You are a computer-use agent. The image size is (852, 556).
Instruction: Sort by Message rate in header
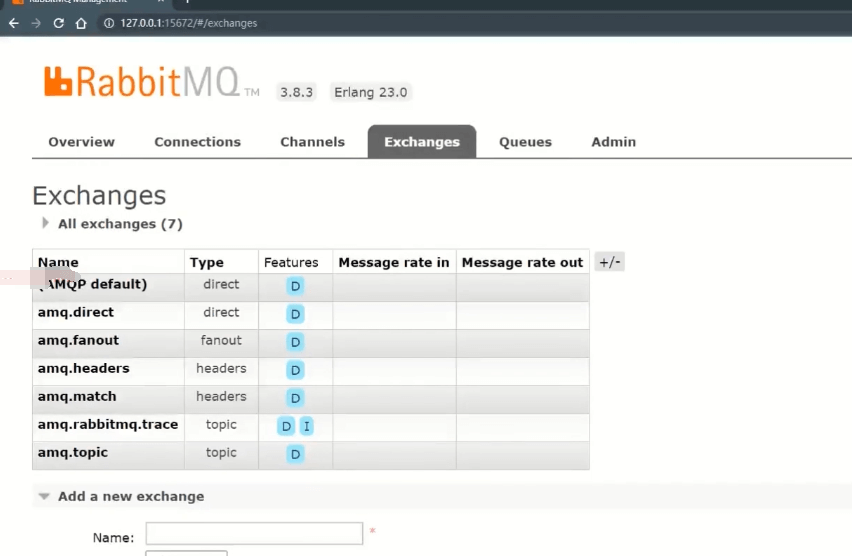point(394,263)
